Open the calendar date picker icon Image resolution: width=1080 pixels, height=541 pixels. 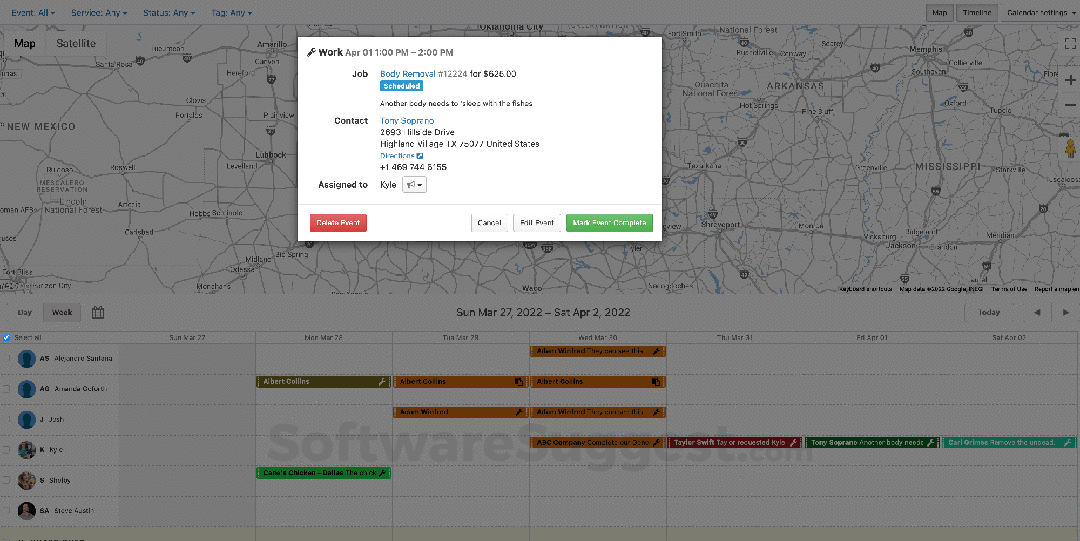tap(98, 313)
